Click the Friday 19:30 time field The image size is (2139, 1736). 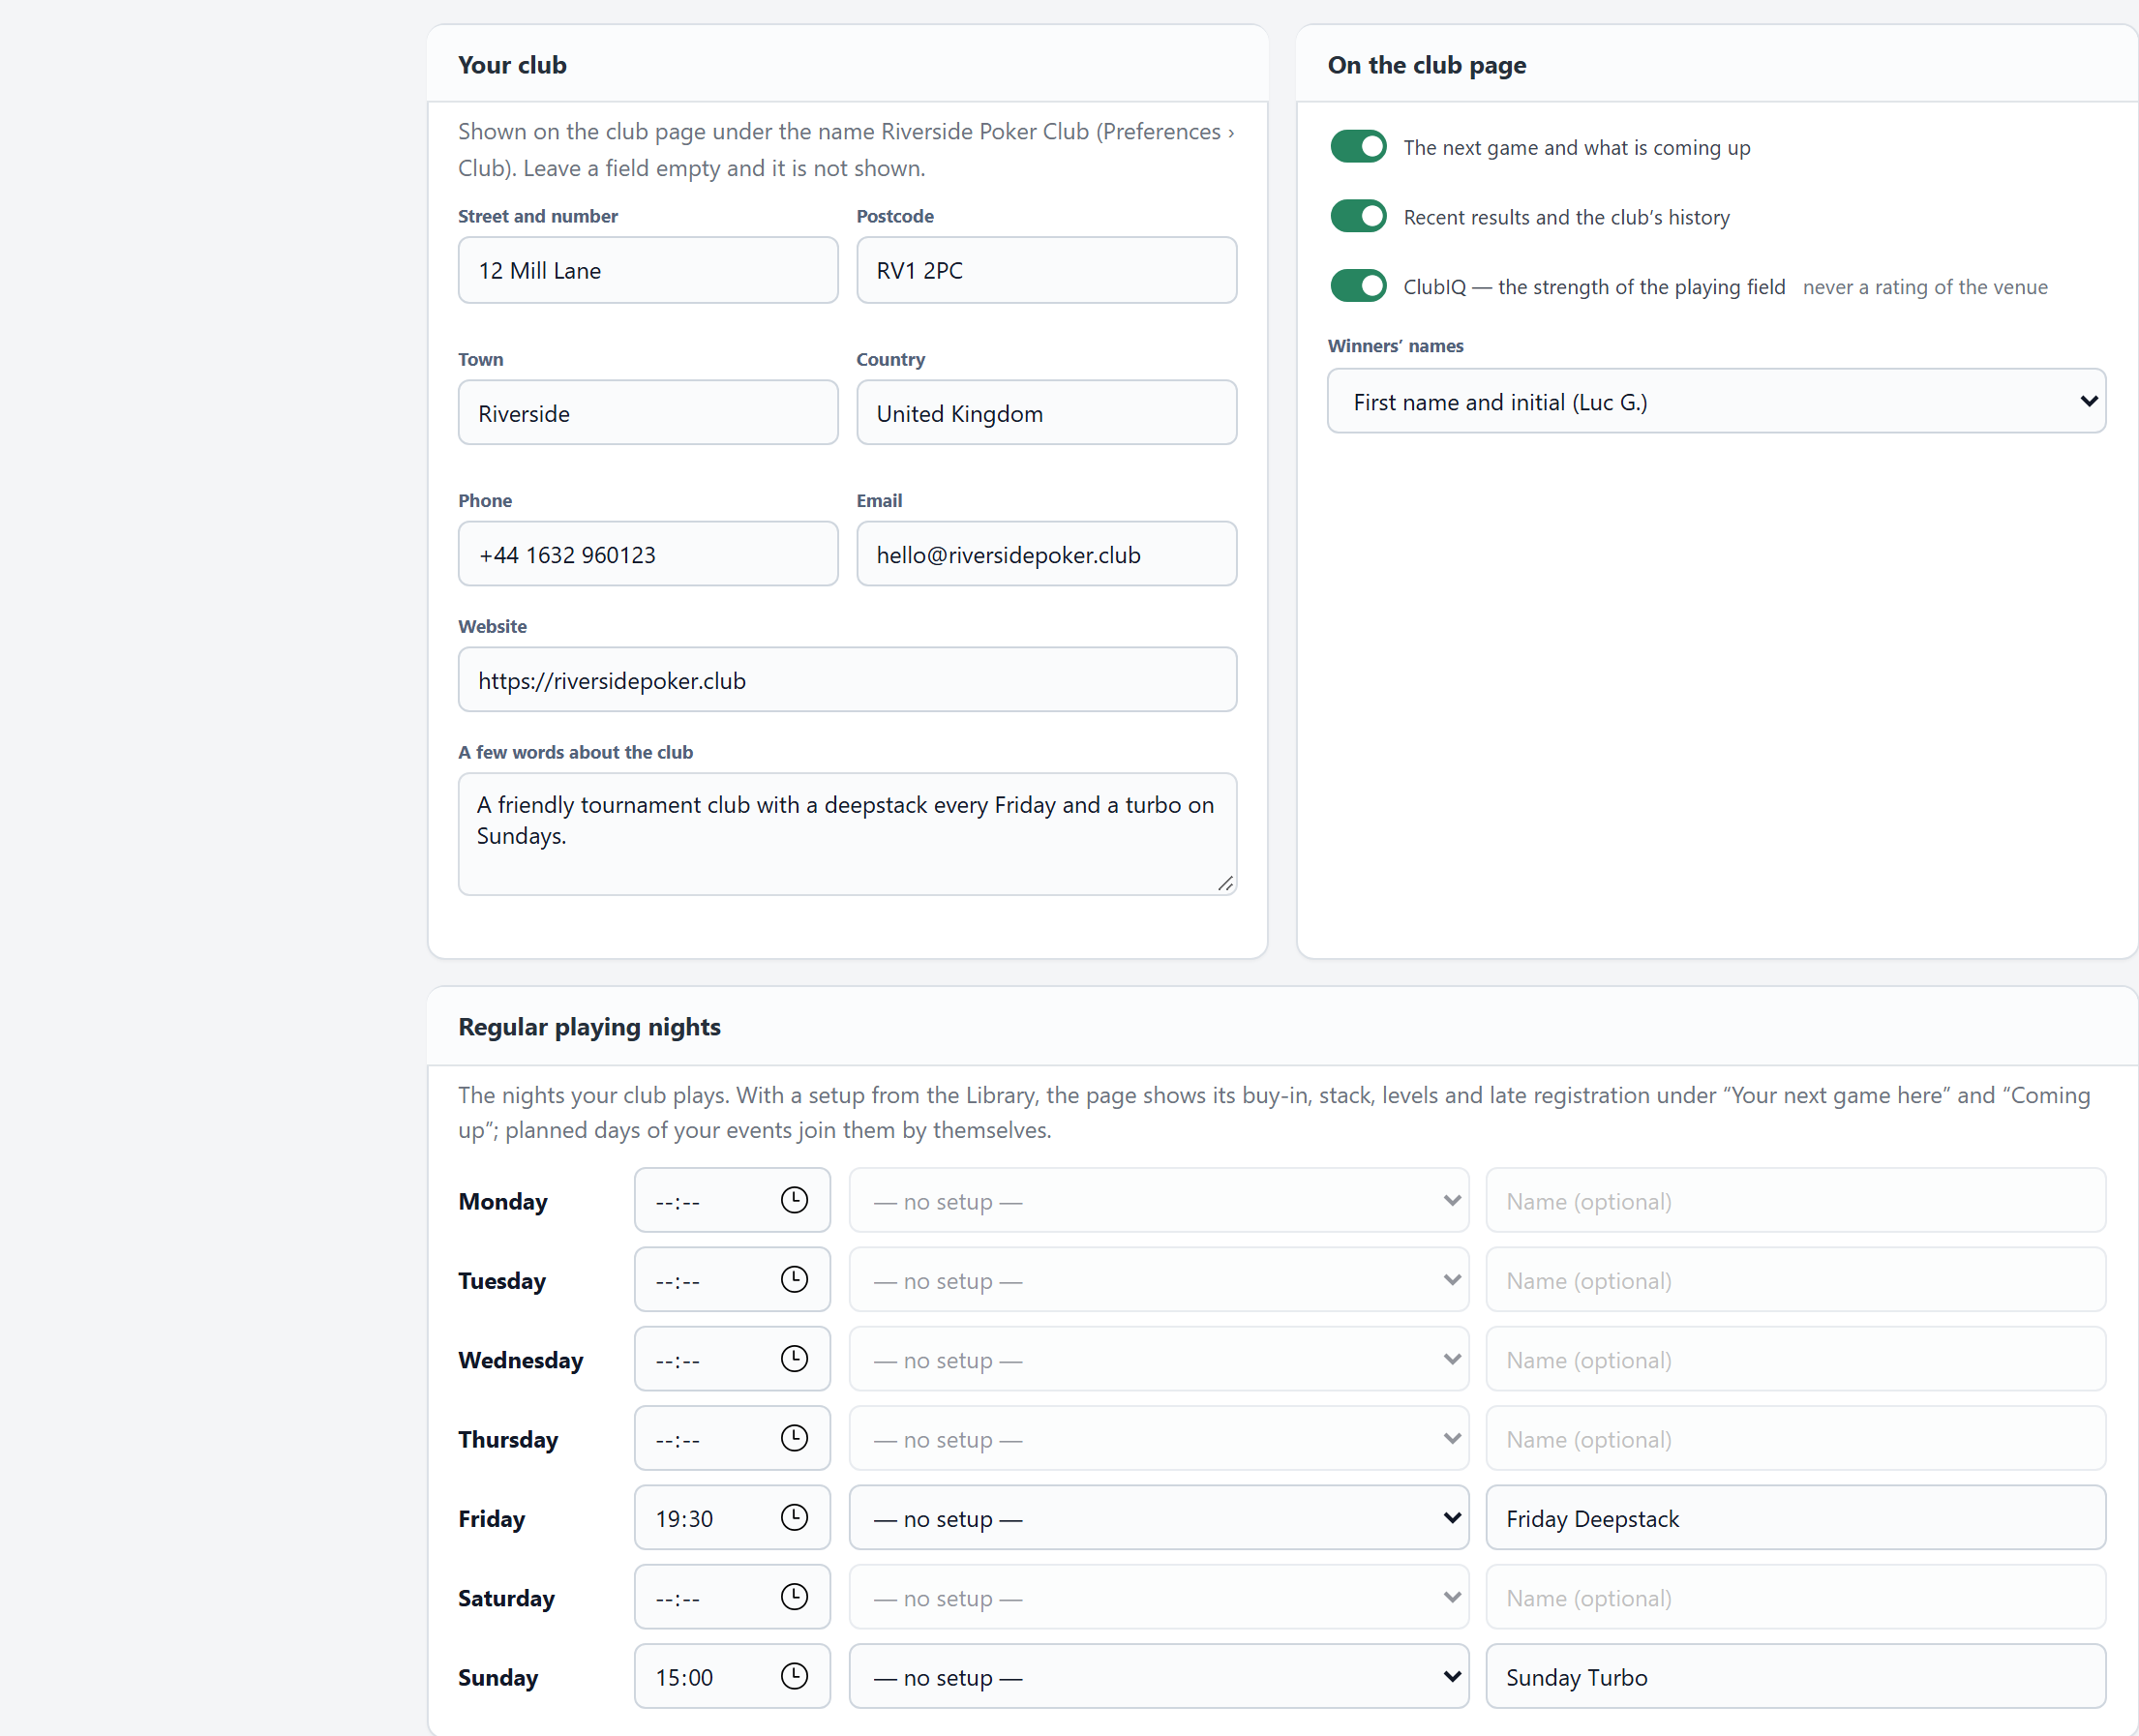point(732,1518)
